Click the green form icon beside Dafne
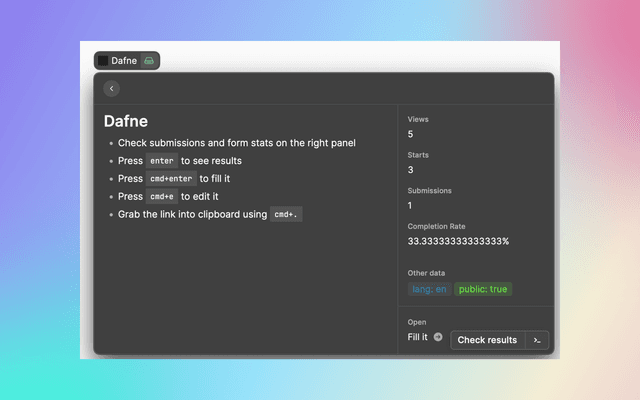 [x=148, y=61]
